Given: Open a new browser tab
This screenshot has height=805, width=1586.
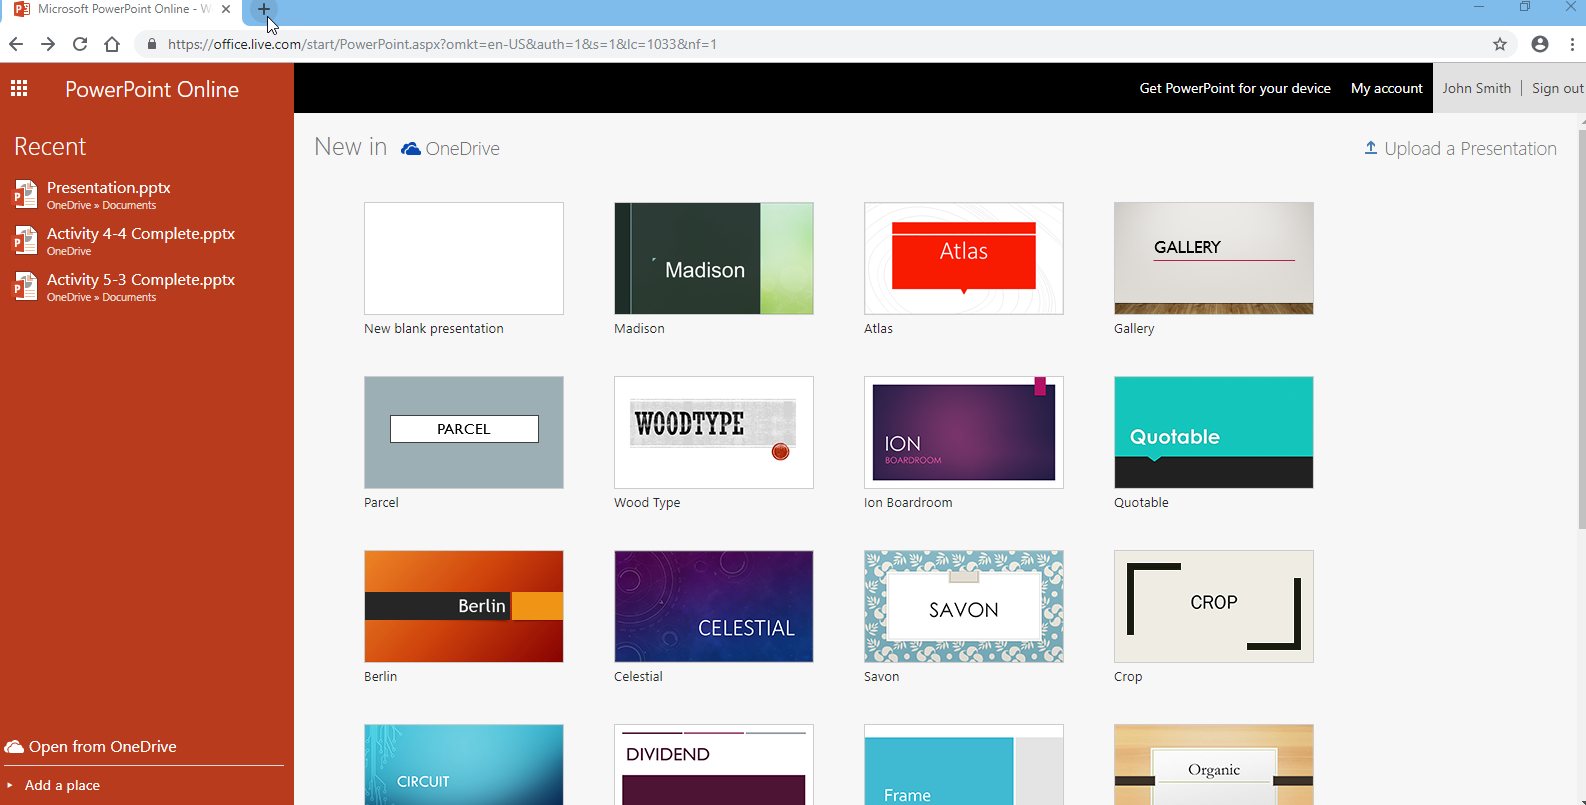Looking at the screenshot, I should (x=264, y=10).
